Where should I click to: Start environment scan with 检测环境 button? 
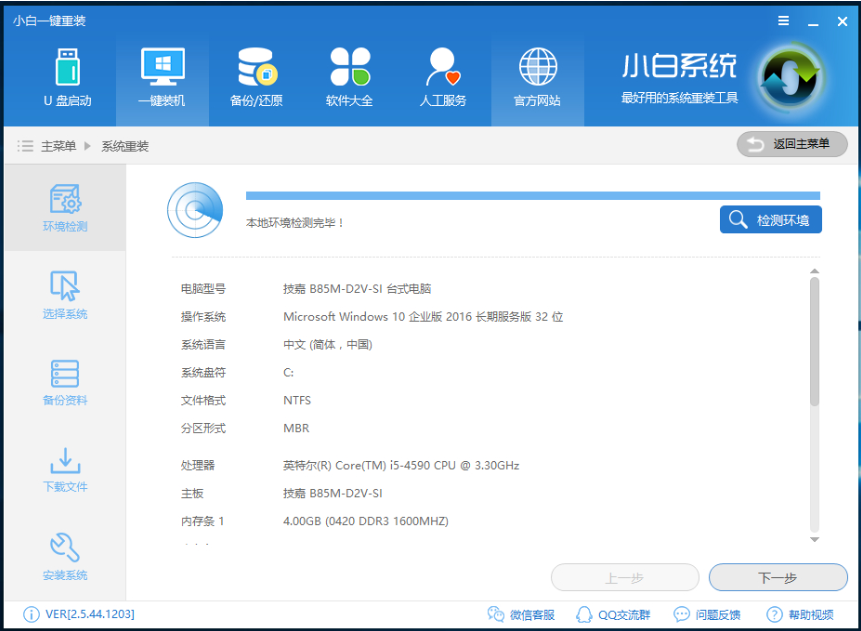pos(769,220)
